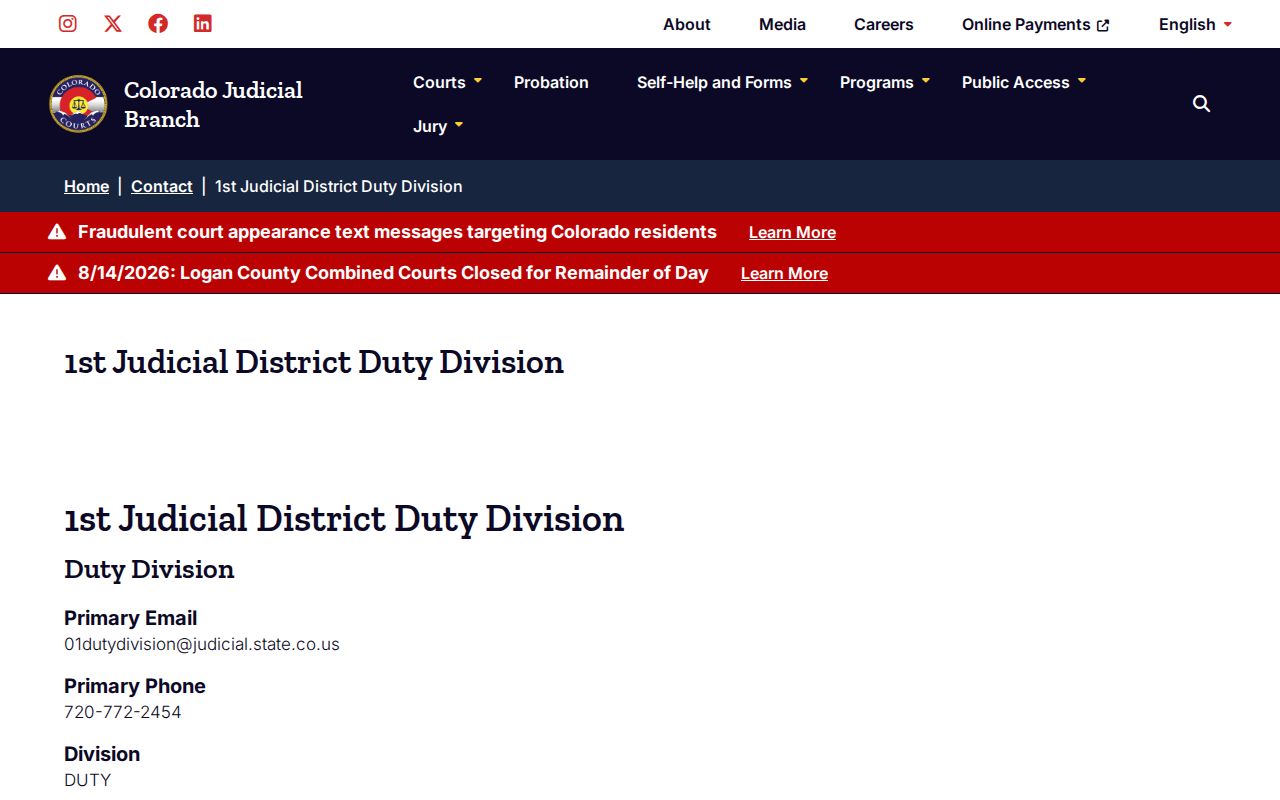Open site search magnifier icon
Screen dimensions: 1280x800
(x=1202, y=104)
